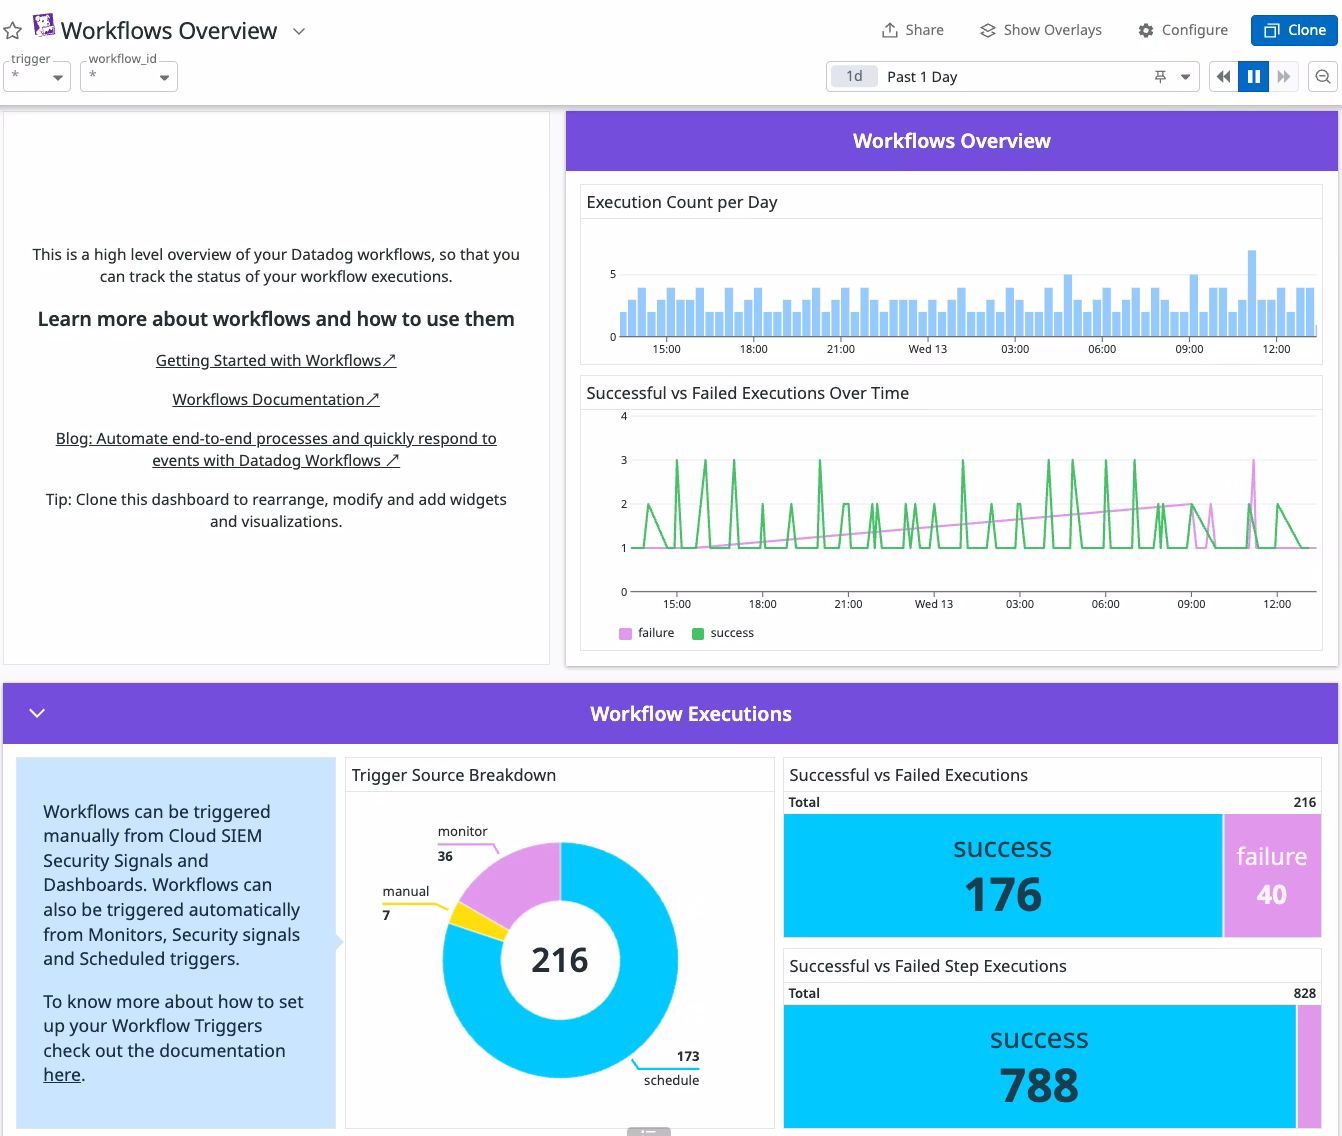Star the Workflows Overview dashboard as favorite
1342x1136 pixels.
tap(13, 31)
